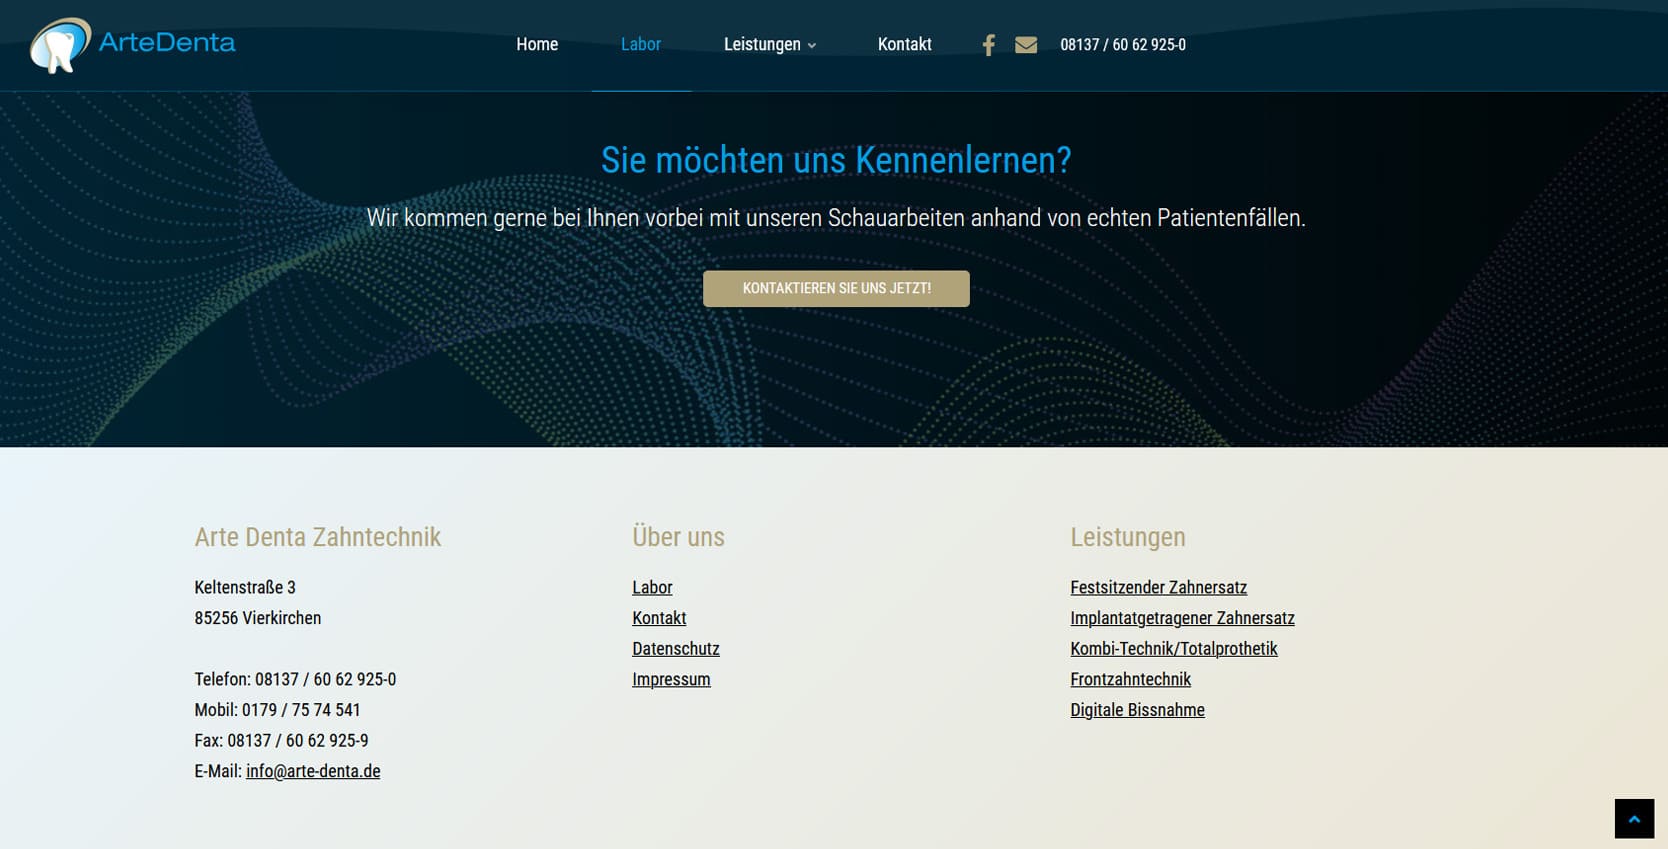The height and width of the screenshot is (849, 1668).
Task: Go to the Home menu item
Action: click(x=537, y=45)
